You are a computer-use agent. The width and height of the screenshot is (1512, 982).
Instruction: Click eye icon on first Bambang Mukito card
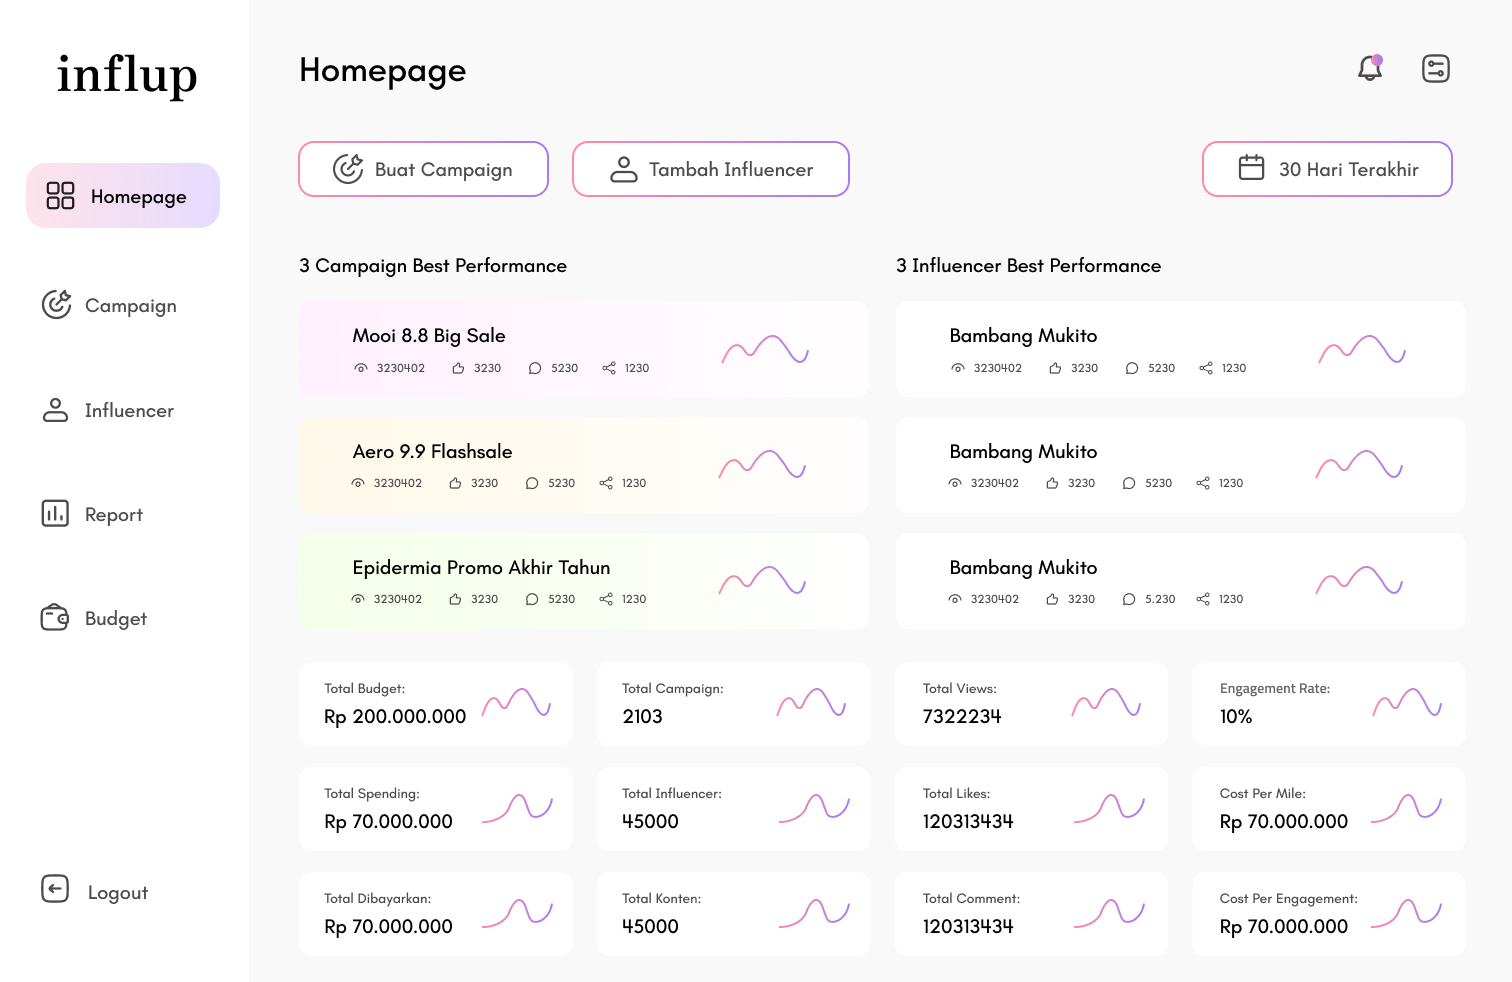[958, 368]
